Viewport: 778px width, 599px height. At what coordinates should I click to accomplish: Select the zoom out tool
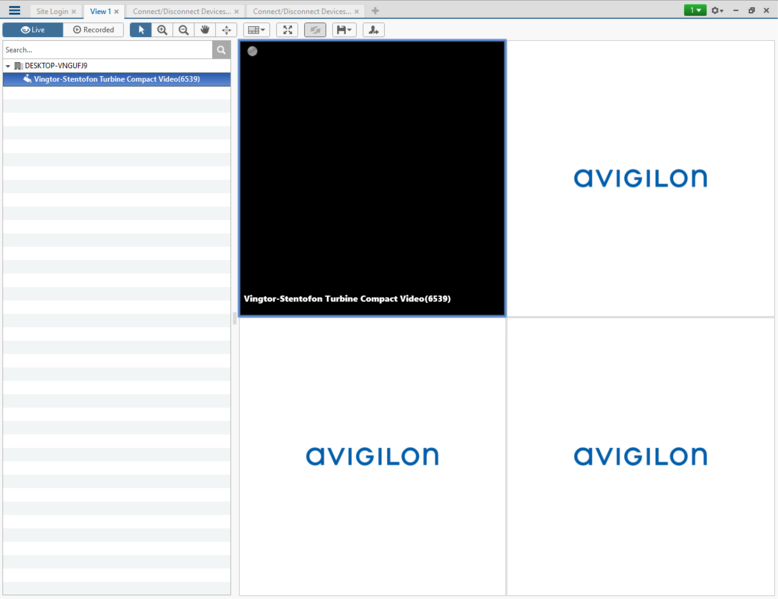click(x=184, y=30)
